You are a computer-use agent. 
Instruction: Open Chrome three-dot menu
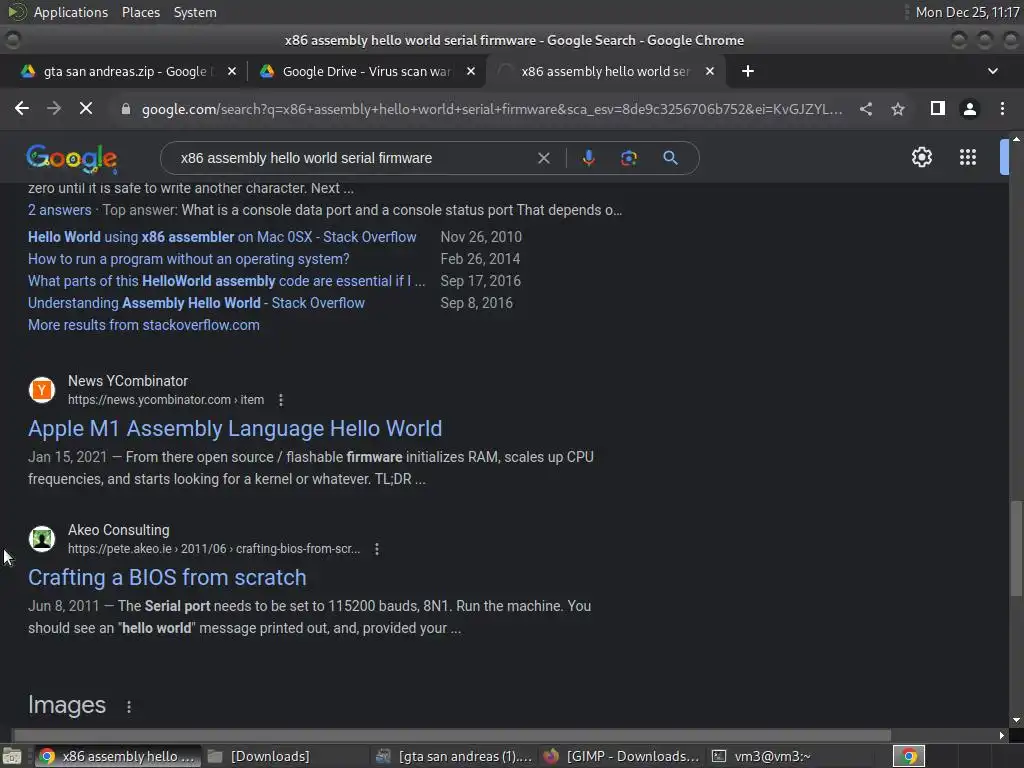(1002, 108)
